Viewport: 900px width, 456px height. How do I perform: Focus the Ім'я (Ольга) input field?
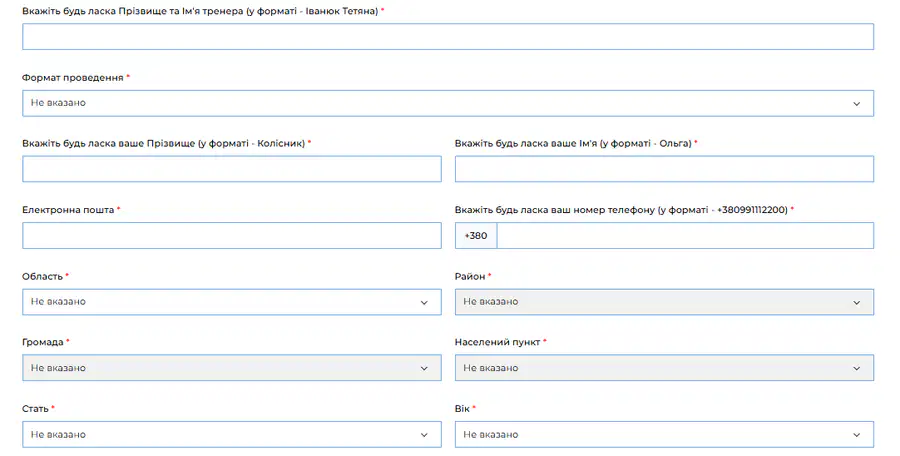click(x=664, y=169)
